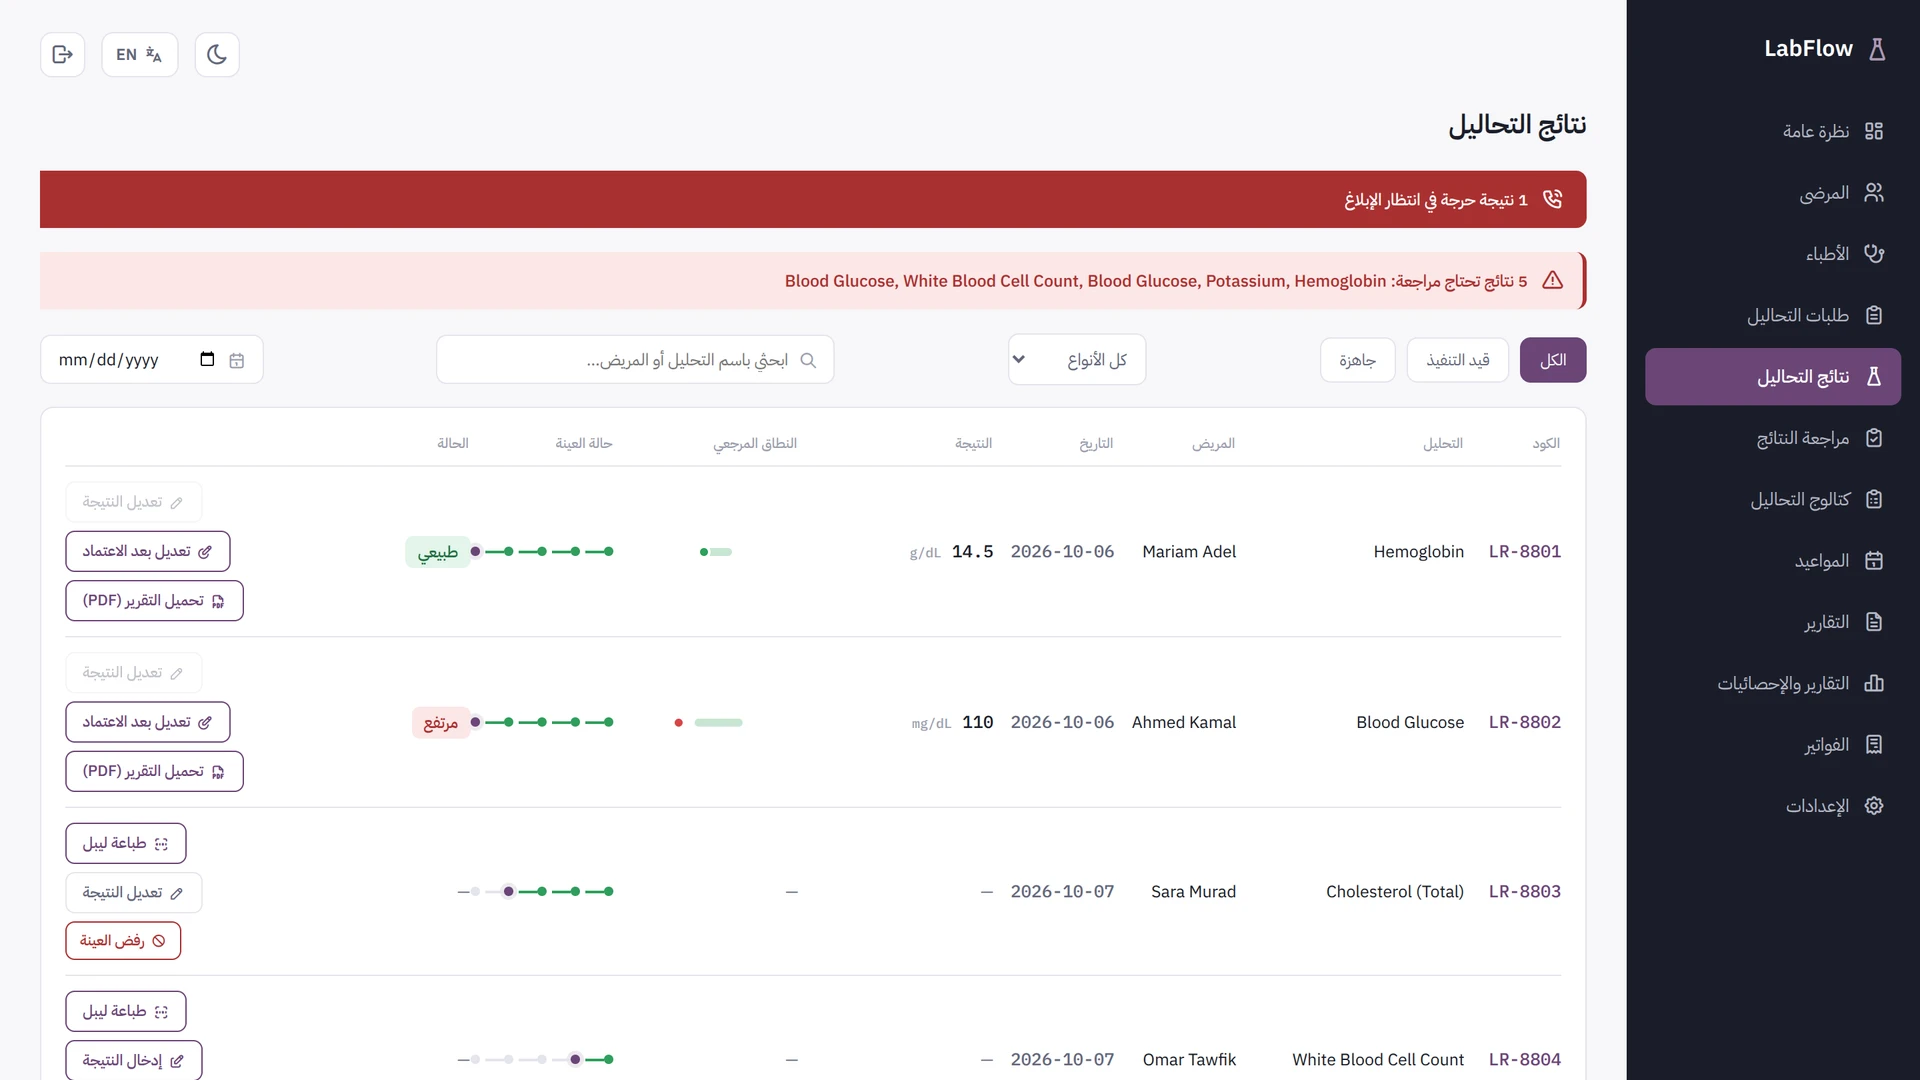Select the الكل filter tab
The image size is (1920, 1080).
(1553, 360)
